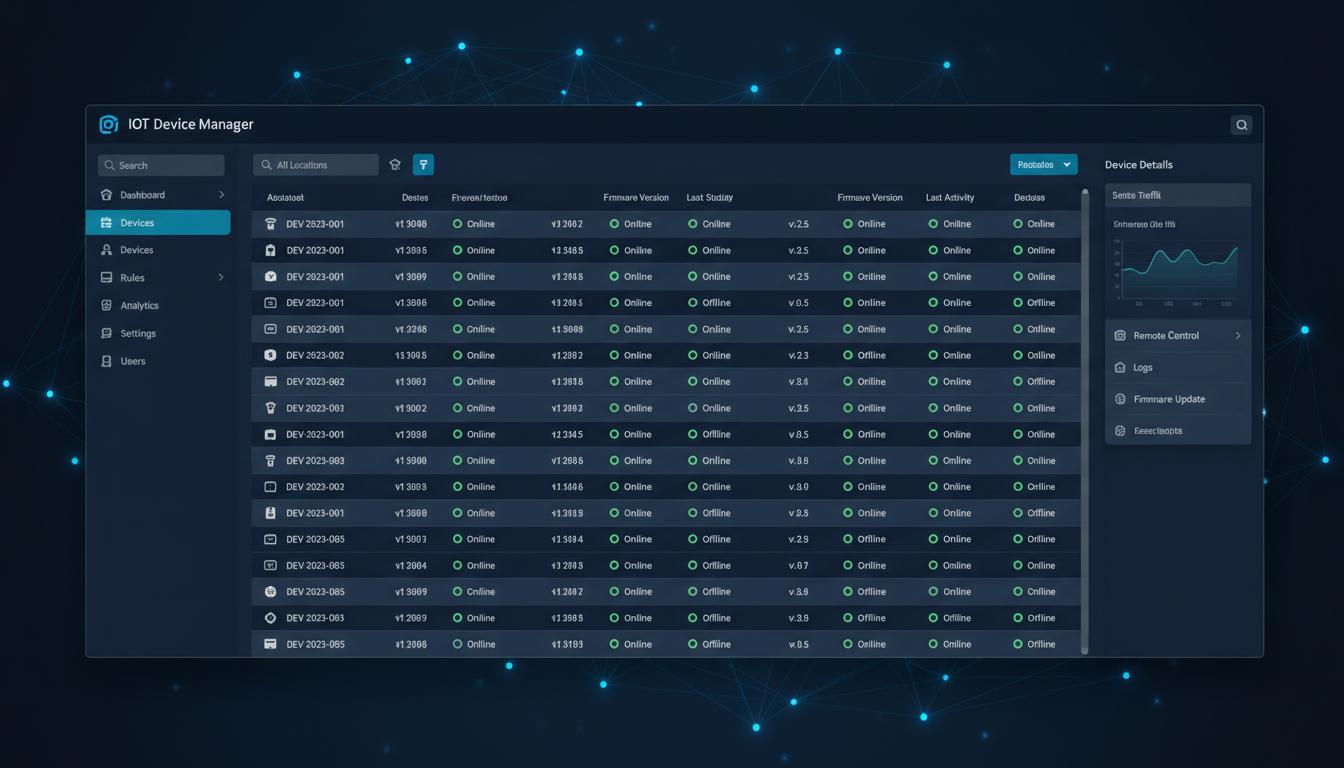Click the IOT Device Manager logo icon
1344x768 pixels.
pyautogui.click(x=108, y=124)
